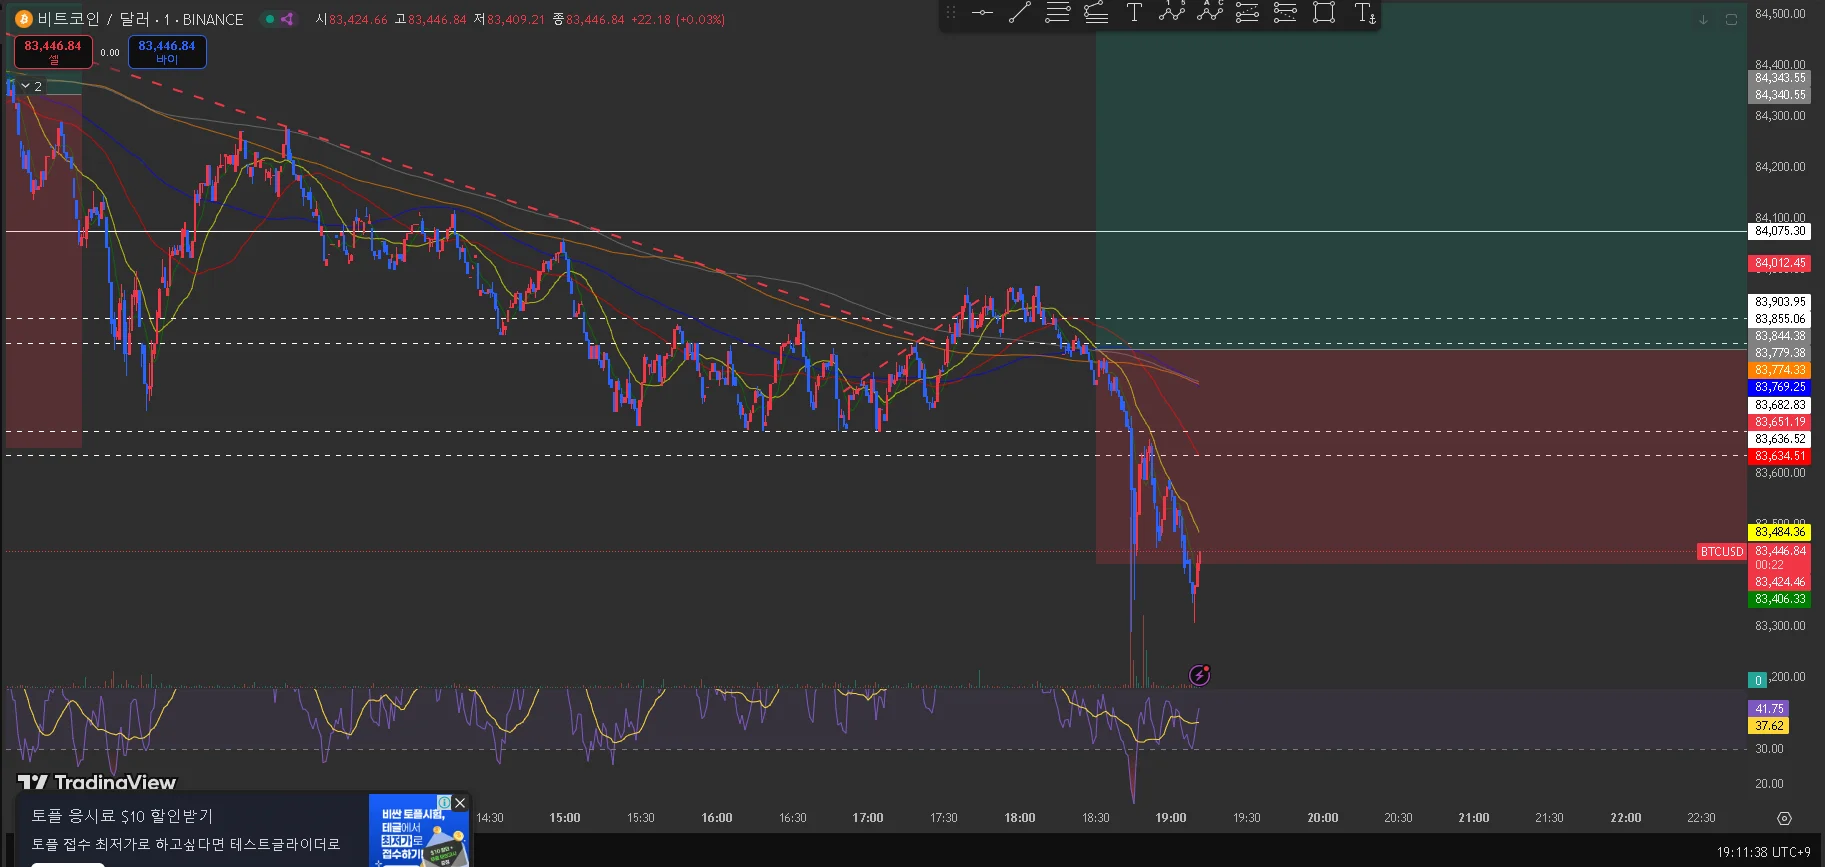Click the green 83,406.33 price label
Screen dimensions: 1825x867
coord(1780,599)
